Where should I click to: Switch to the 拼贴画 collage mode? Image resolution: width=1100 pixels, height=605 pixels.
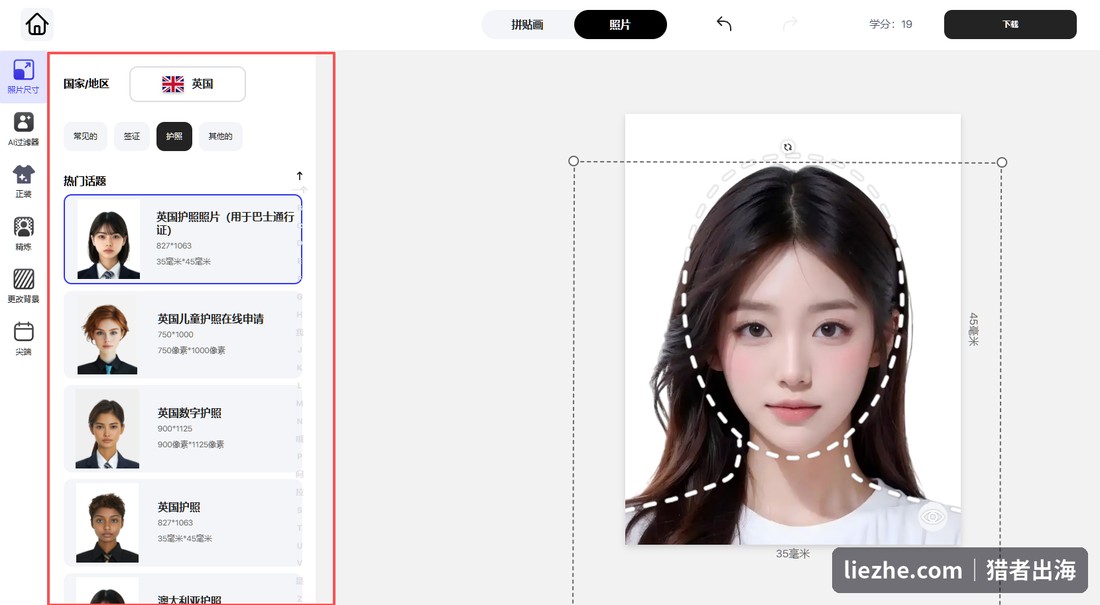[x=527, y=25]
